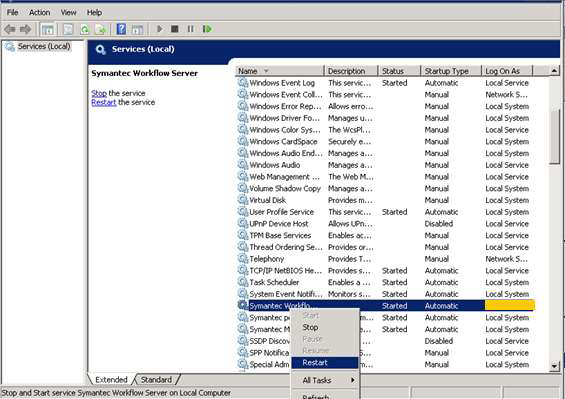Click the Start Service play icon
Image resolution: width=565 pixels, height=399 pixels.
160,29
